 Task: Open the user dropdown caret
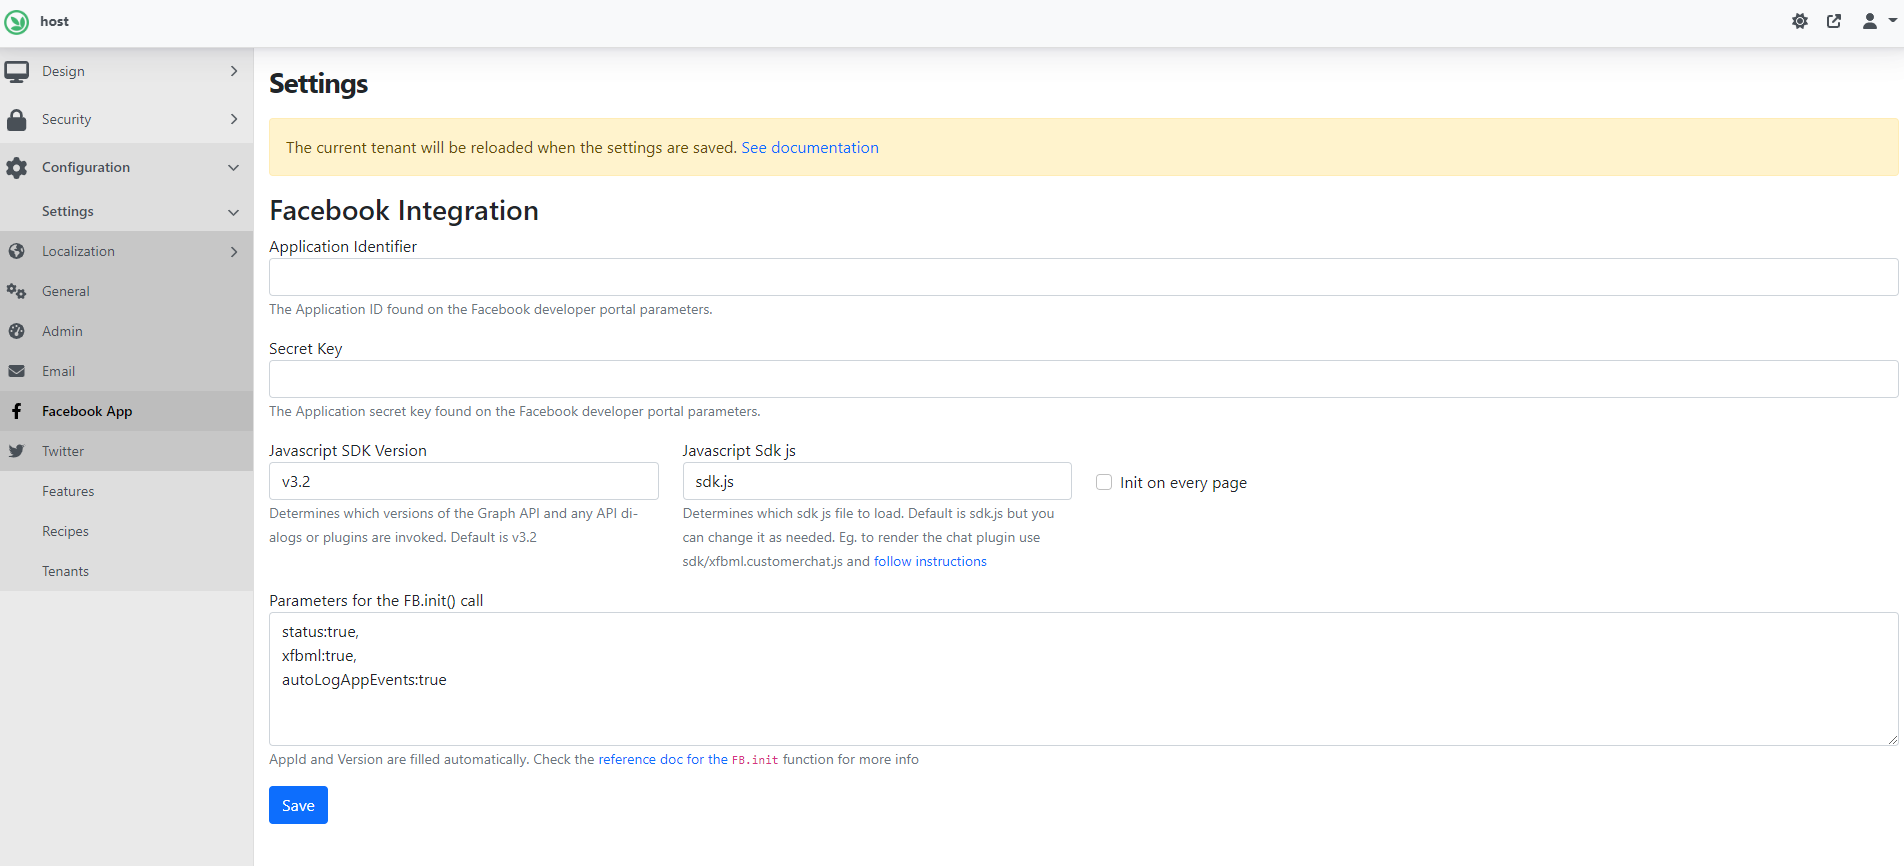click(1892, 21)
